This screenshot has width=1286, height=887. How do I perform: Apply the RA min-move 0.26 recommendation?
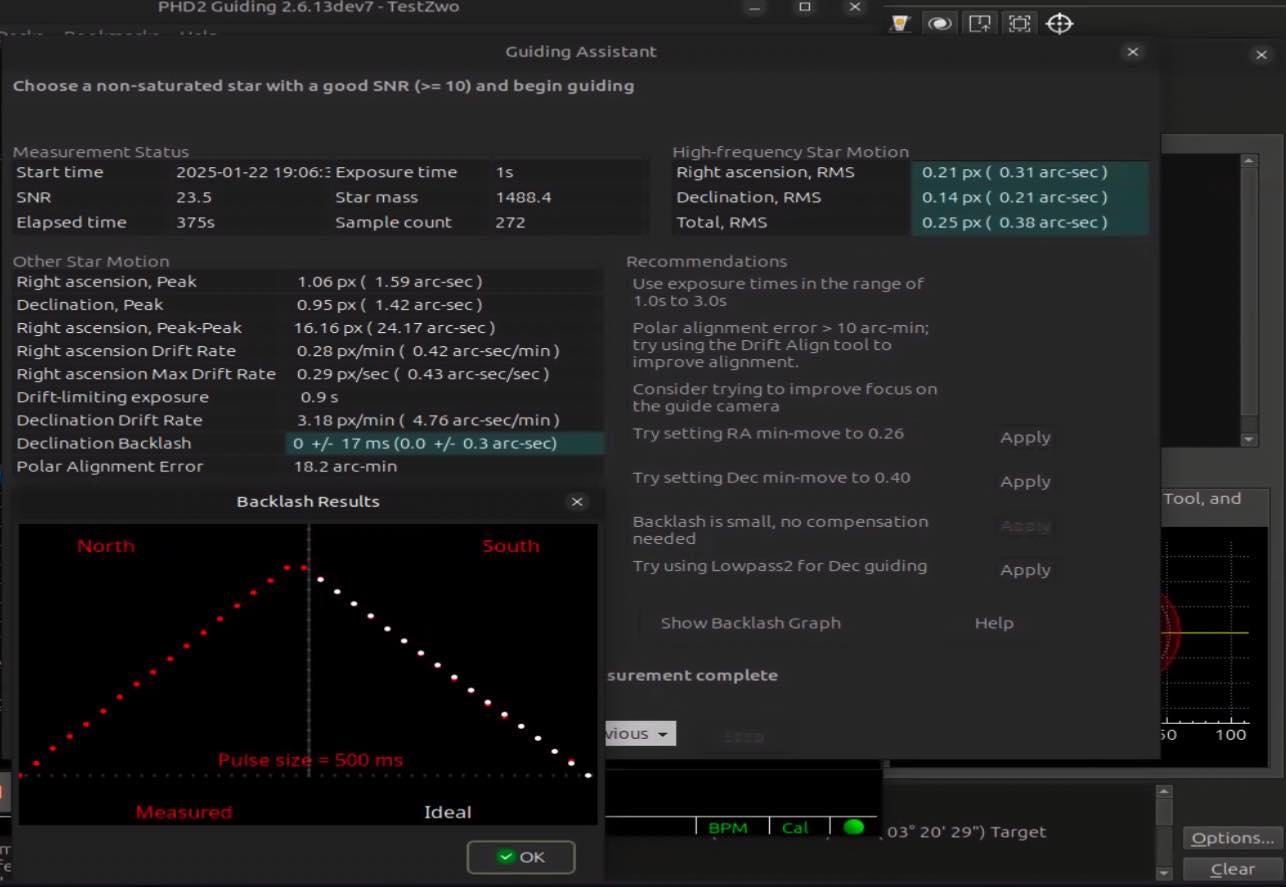pos(1025,437)
